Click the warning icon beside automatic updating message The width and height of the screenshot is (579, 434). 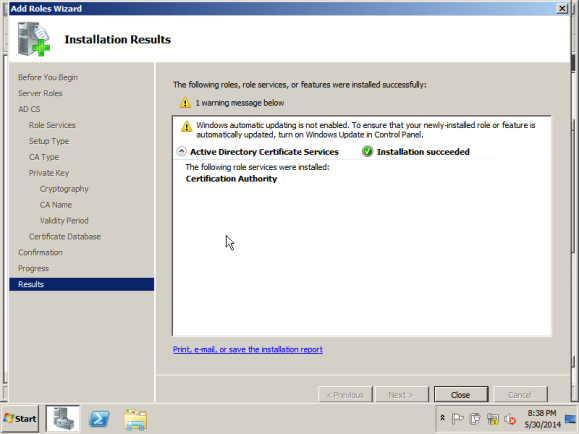point(186,127)
